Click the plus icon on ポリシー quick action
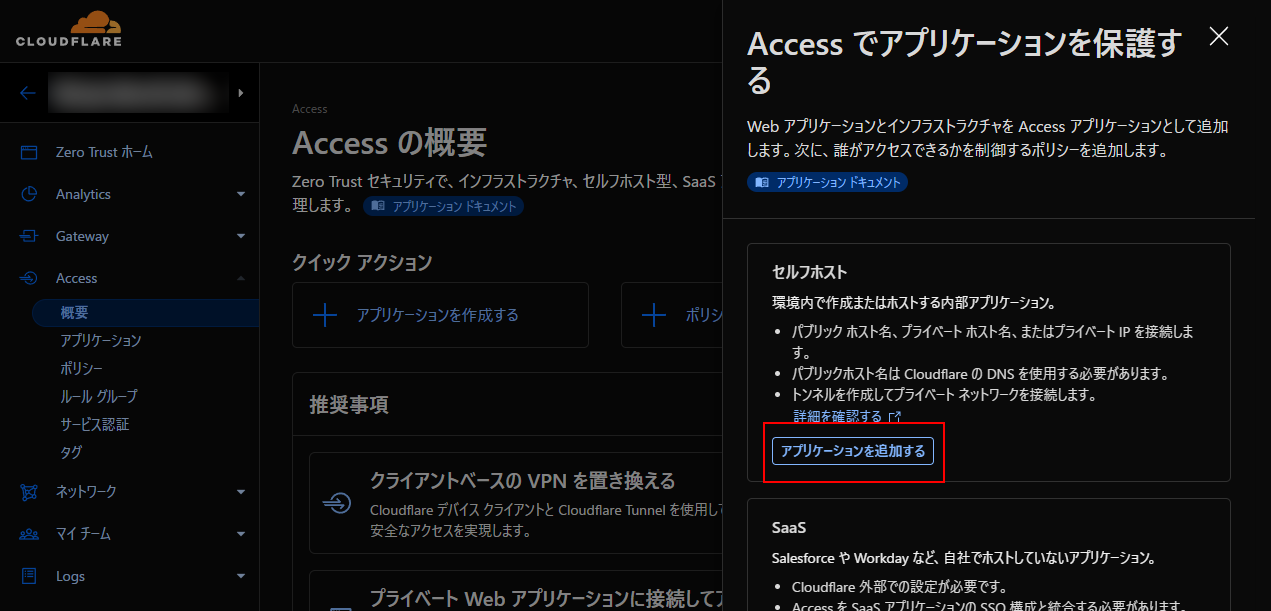The width and height of the screenshot is (1271, 611). (653, 315)
